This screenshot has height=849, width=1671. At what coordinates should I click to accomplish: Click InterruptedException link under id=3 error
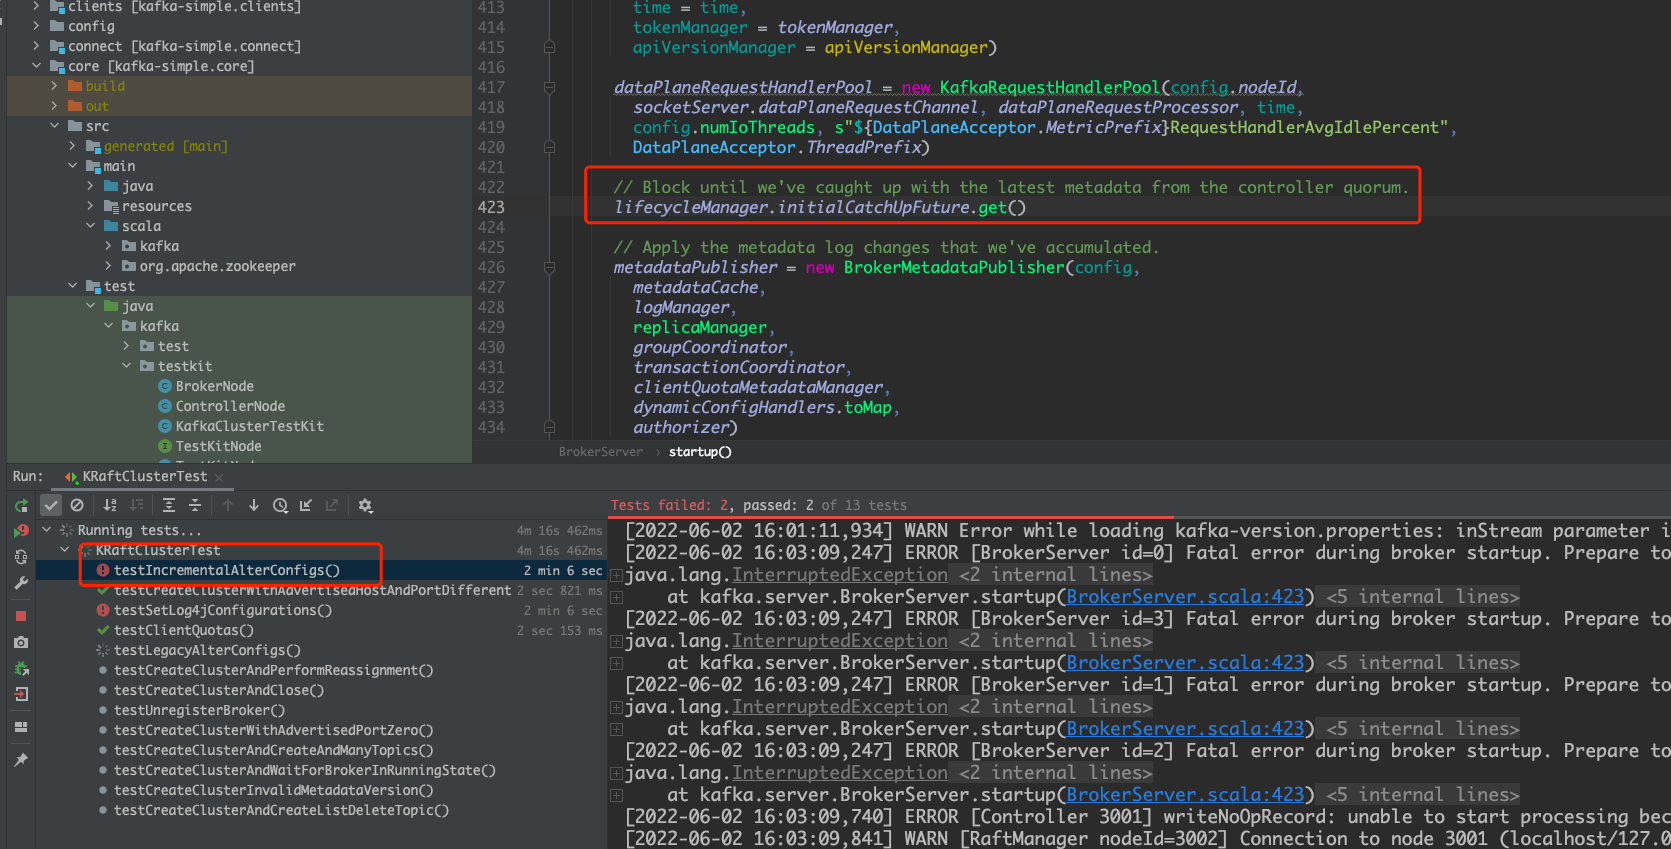tap(840, 641)
